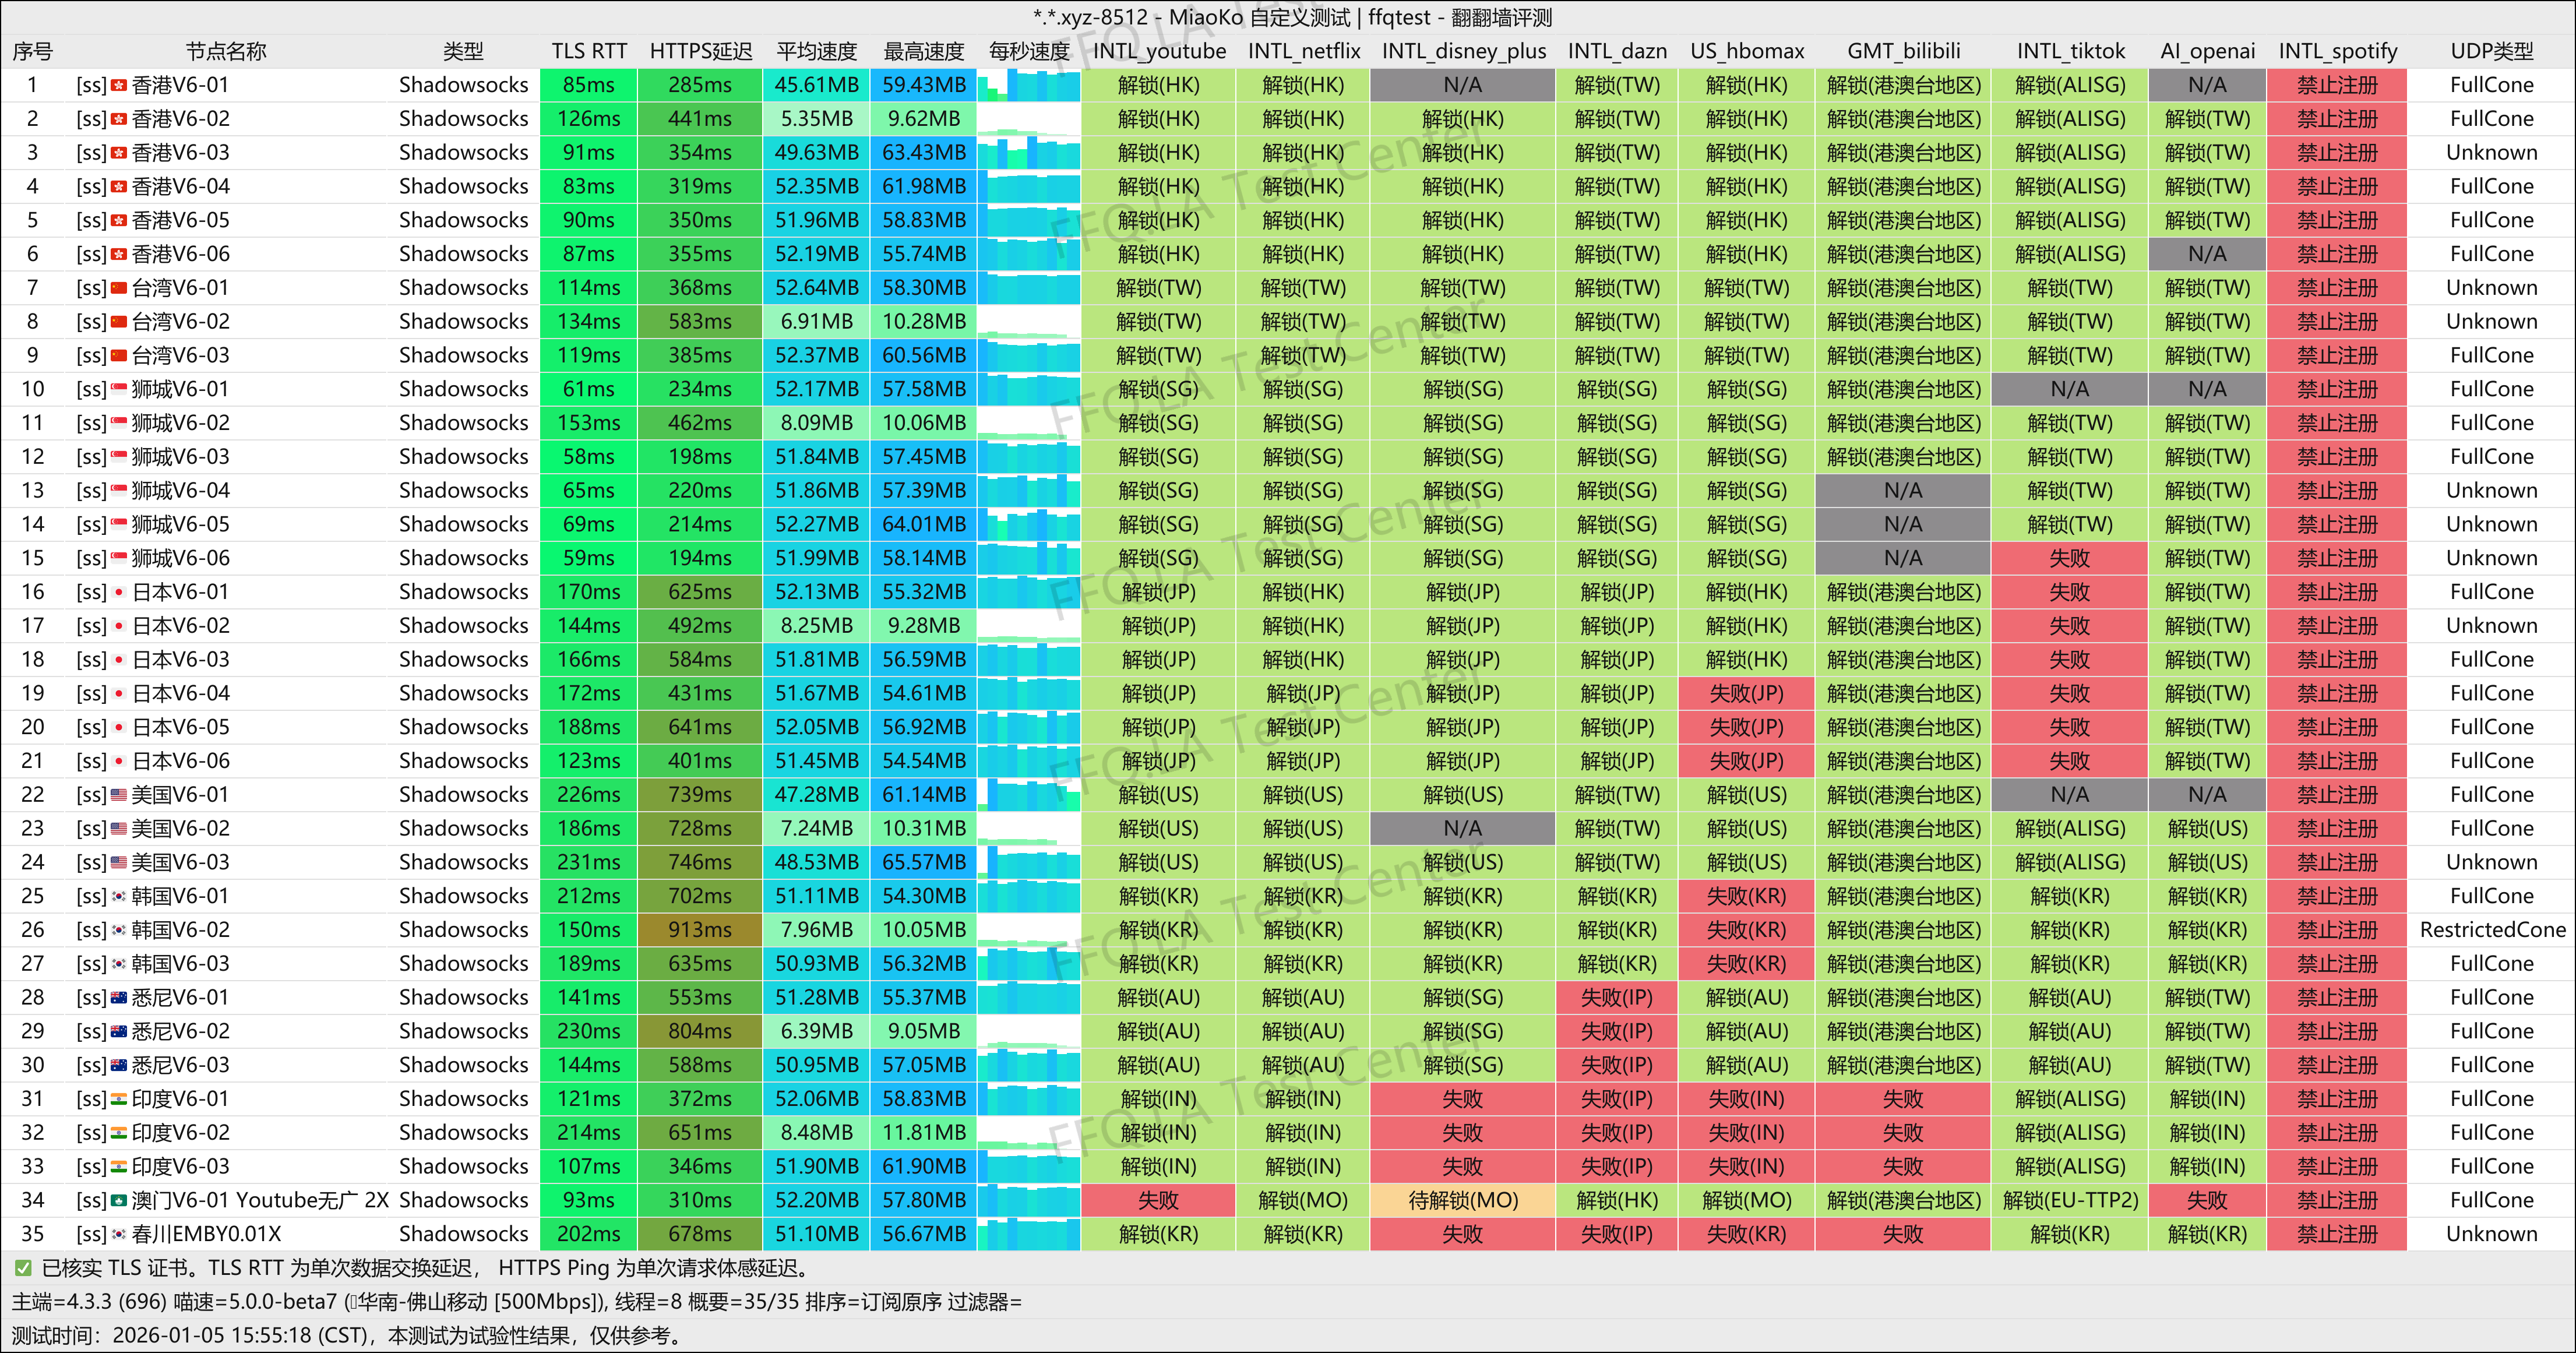Click Hong Kong flag icon beside 香港V6-01
This screenshot has width=2576, height=1353.
[x=119, y=86]
